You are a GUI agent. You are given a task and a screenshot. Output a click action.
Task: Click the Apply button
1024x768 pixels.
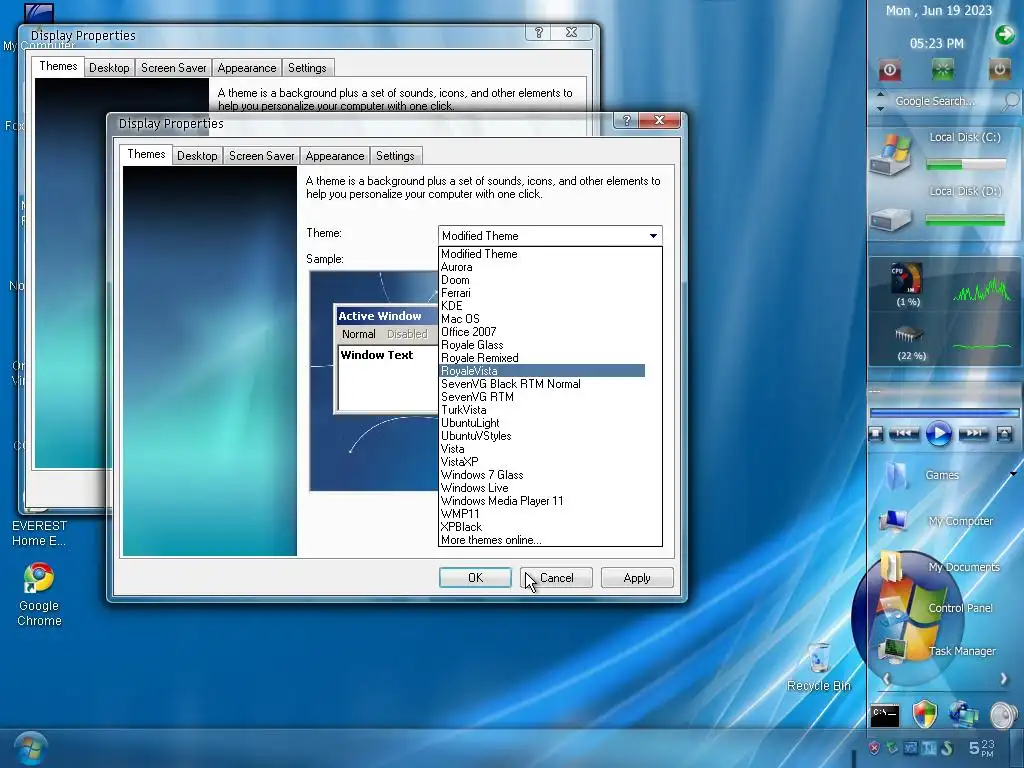point(637,577)
